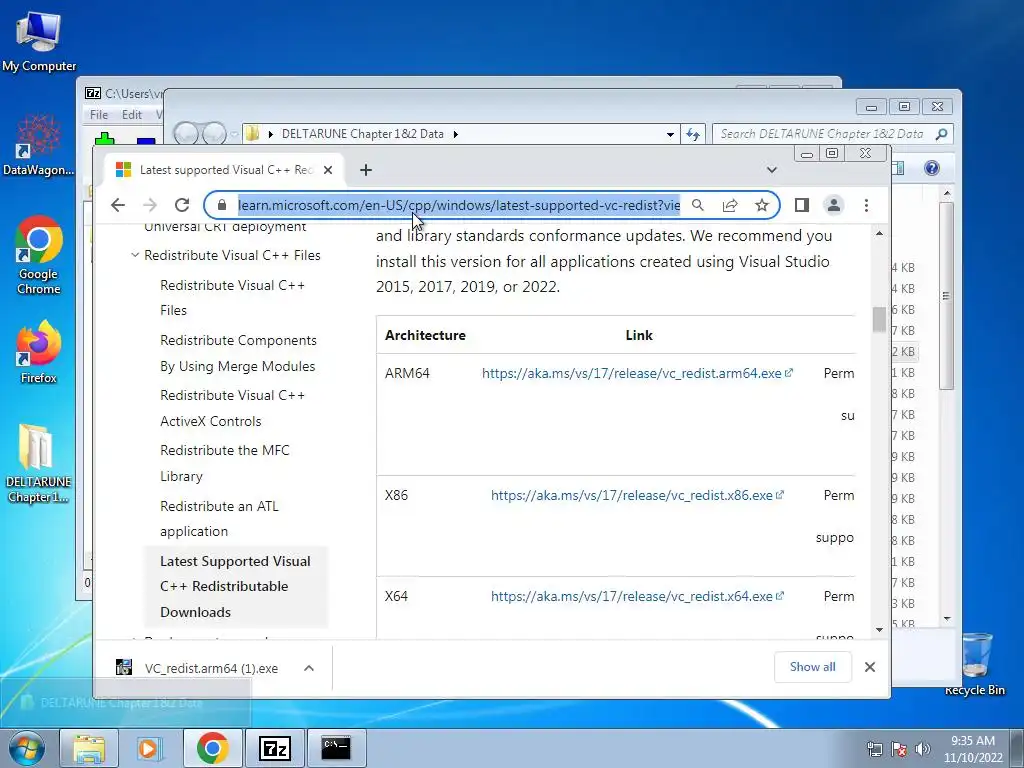The image size is (1024, 768).
Task: Open Chrome three-dot menu
Action: (867, 205)
